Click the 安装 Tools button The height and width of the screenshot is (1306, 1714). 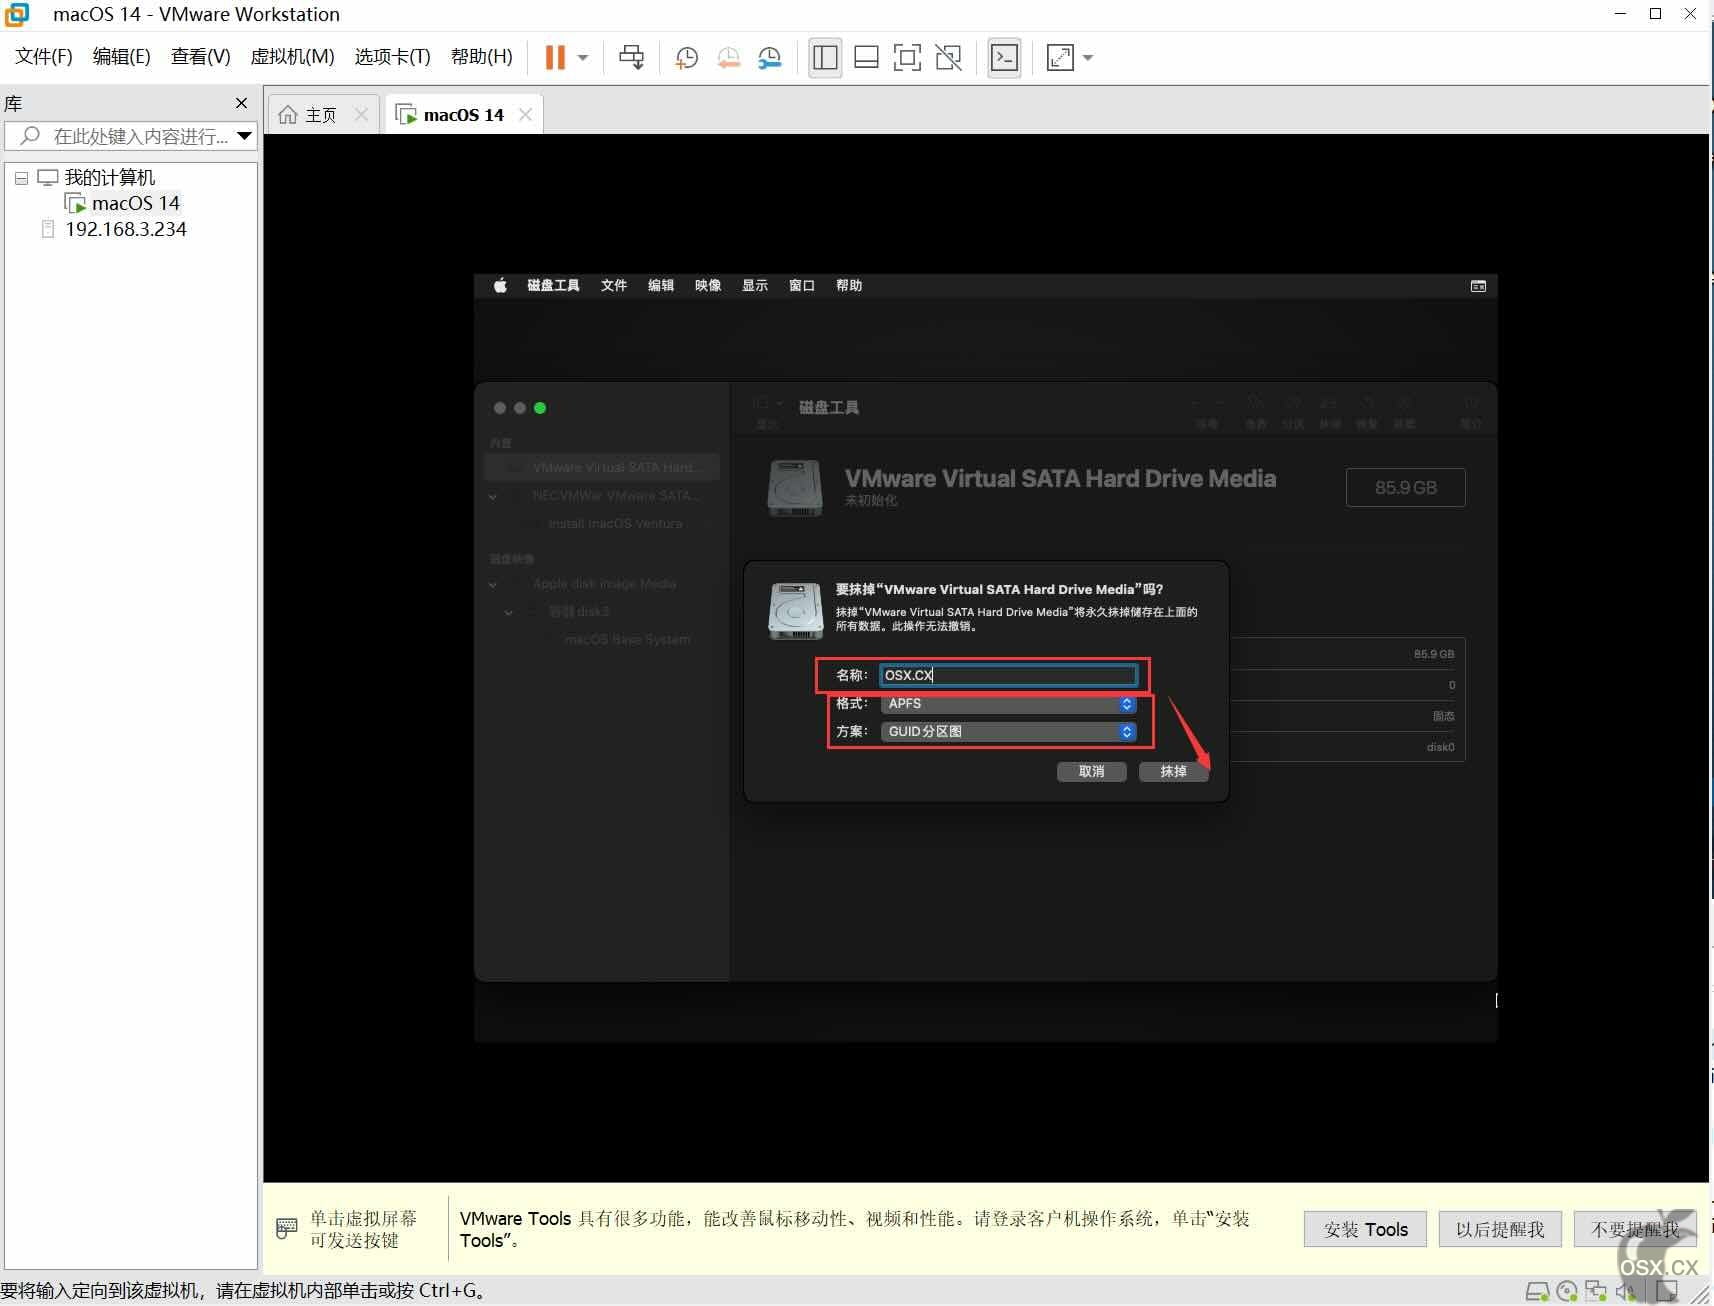click(1365, 1229)
